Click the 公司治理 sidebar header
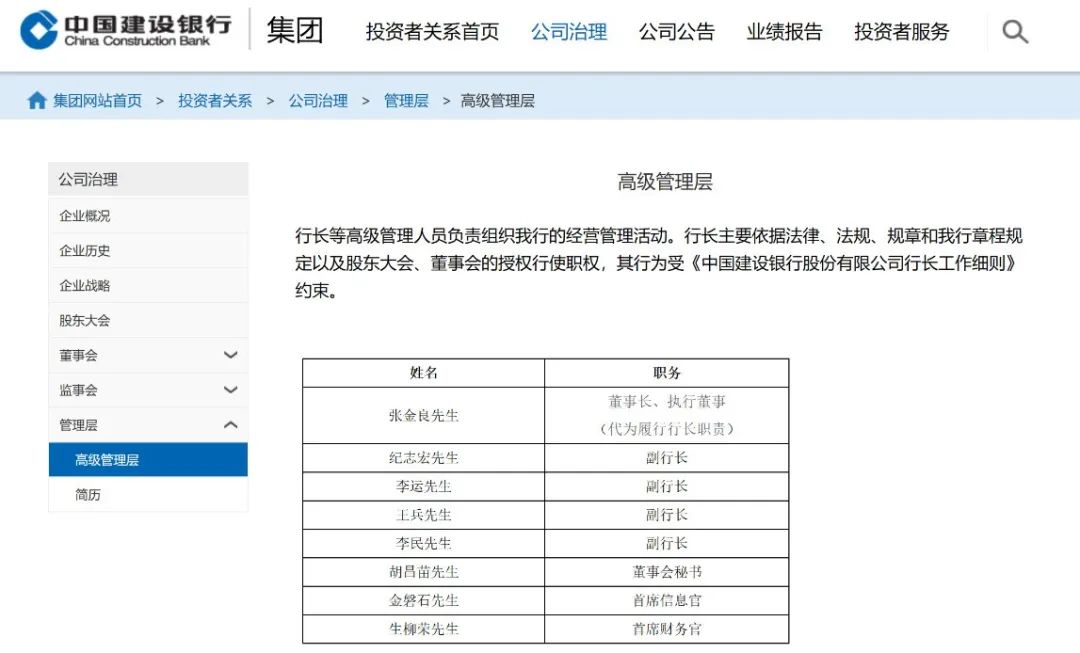1080x653 pixels. click(x=148, y=180)
